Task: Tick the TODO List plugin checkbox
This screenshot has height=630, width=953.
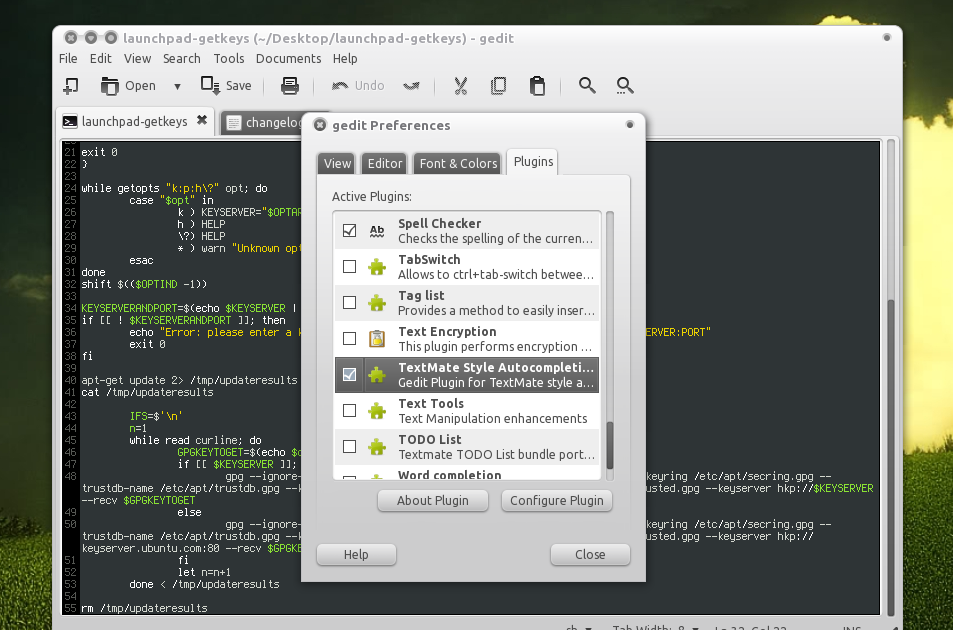Action: click(350, 447)
